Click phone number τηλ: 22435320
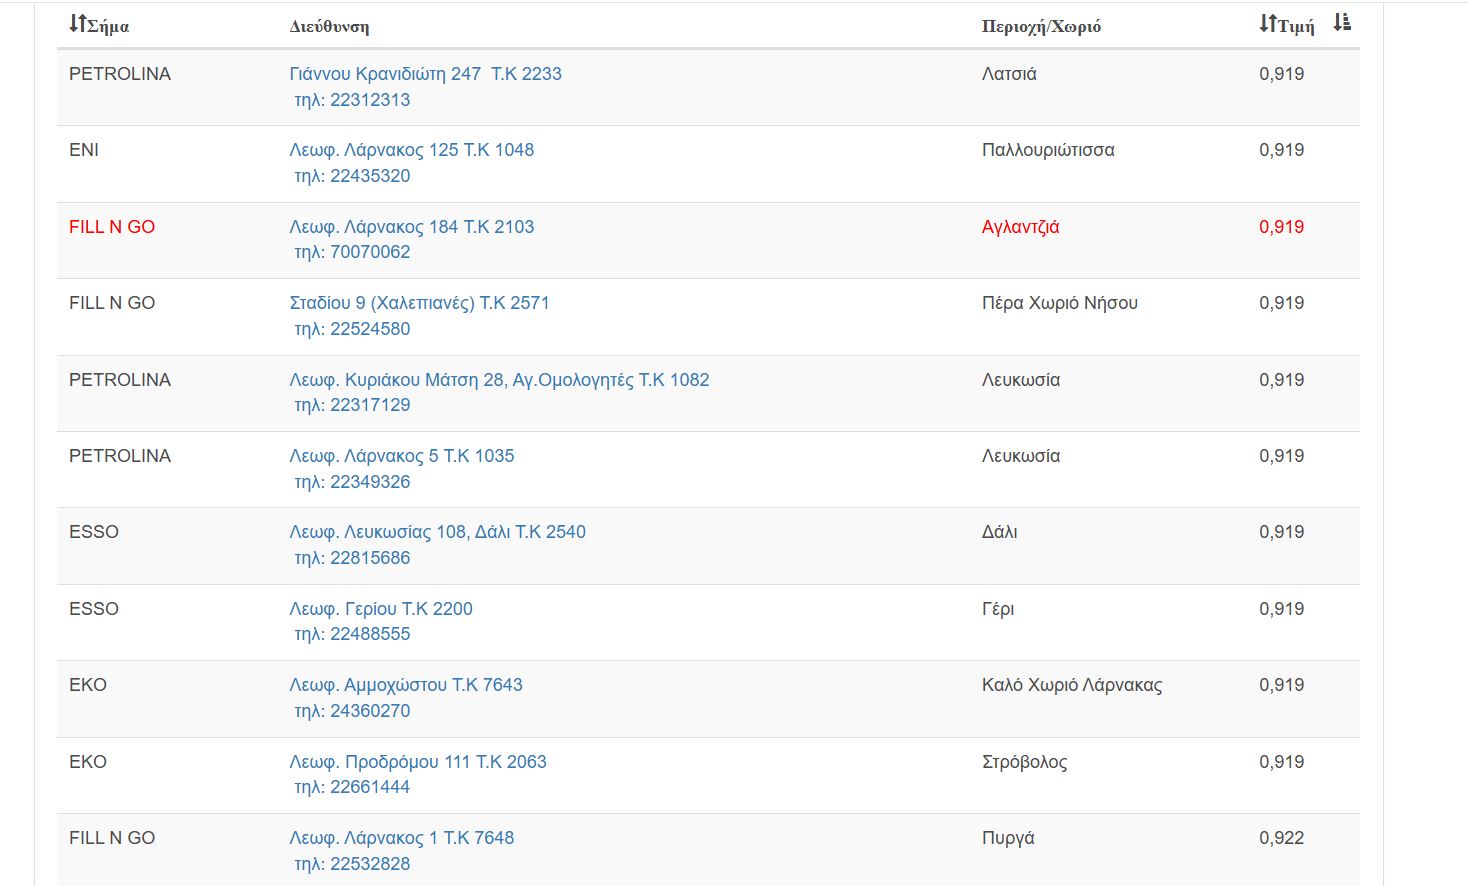 pyautogui.click(x=352, y=176)
